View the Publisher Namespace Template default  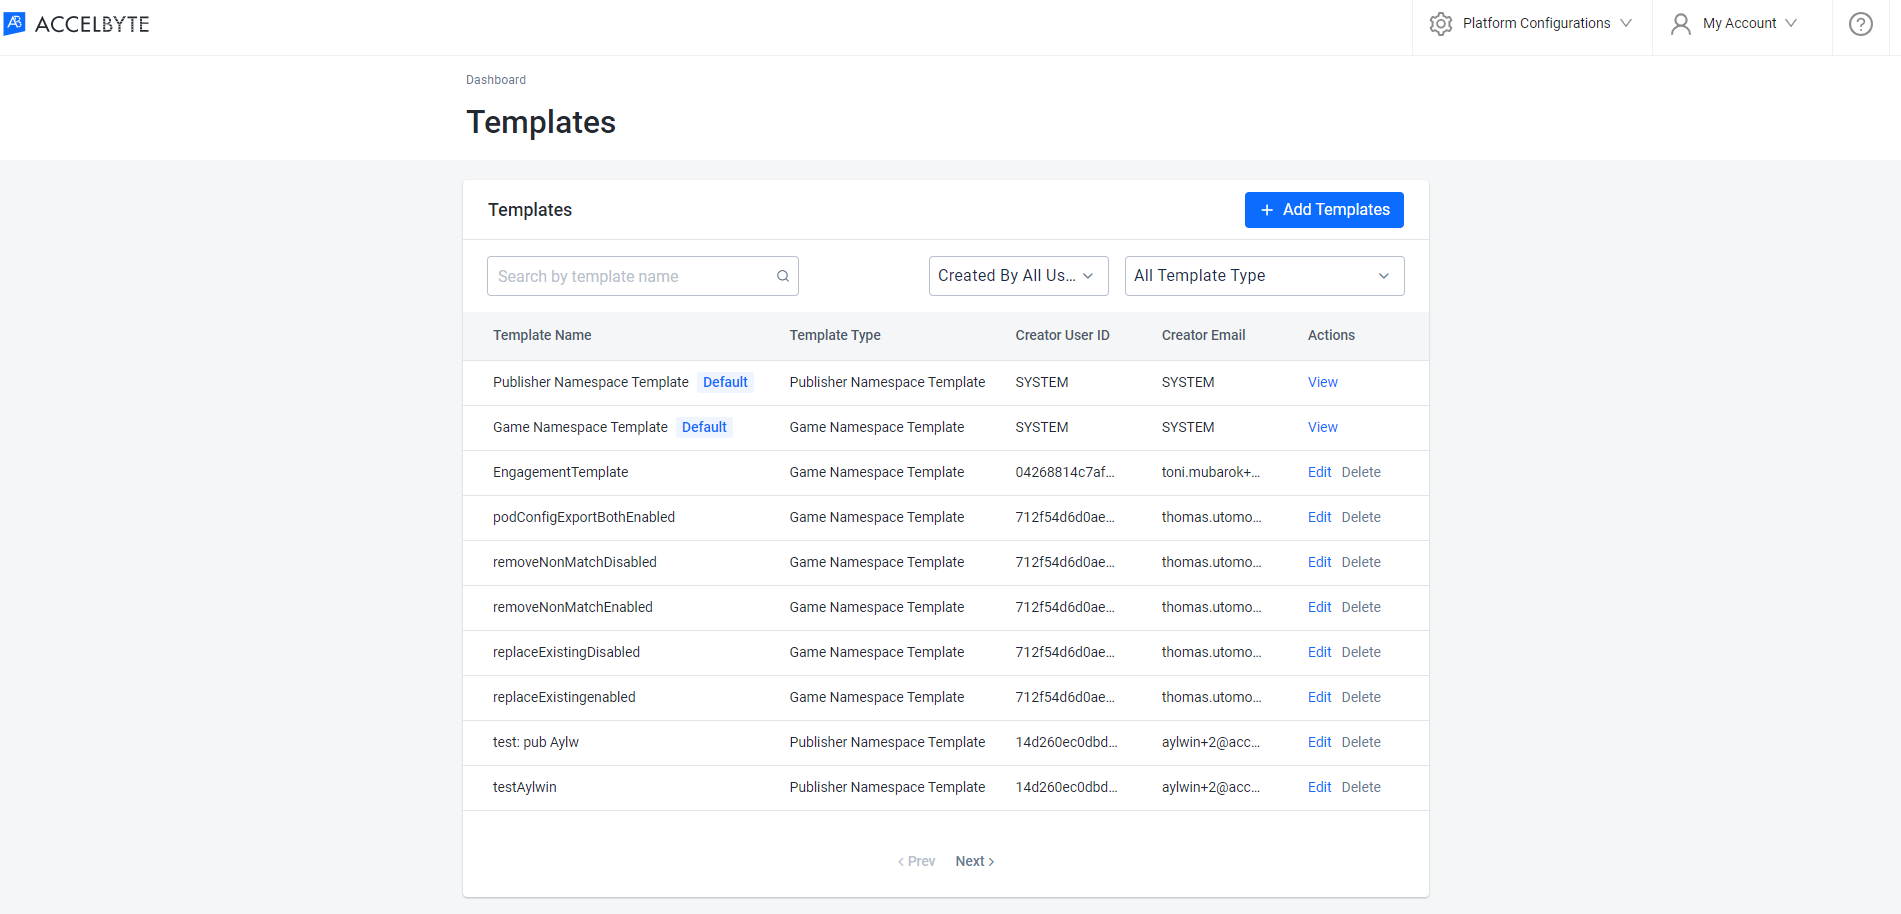pyautogui.click(x=1322, y=382)
